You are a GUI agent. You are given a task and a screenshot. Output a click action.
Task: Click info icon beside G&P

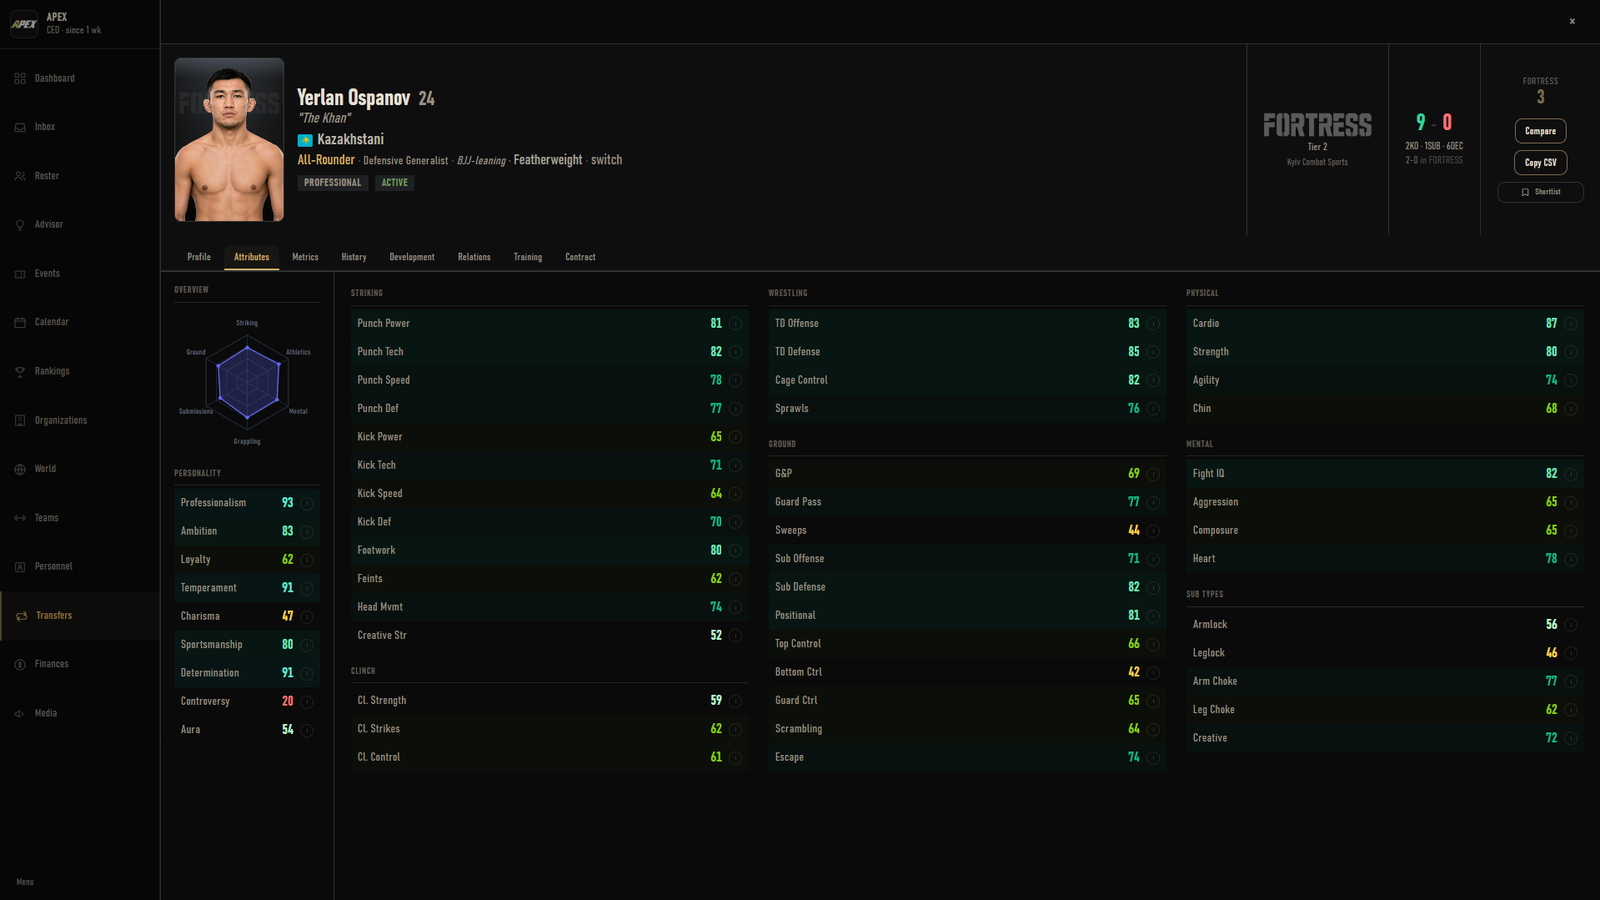click(x=1153, y=474)
